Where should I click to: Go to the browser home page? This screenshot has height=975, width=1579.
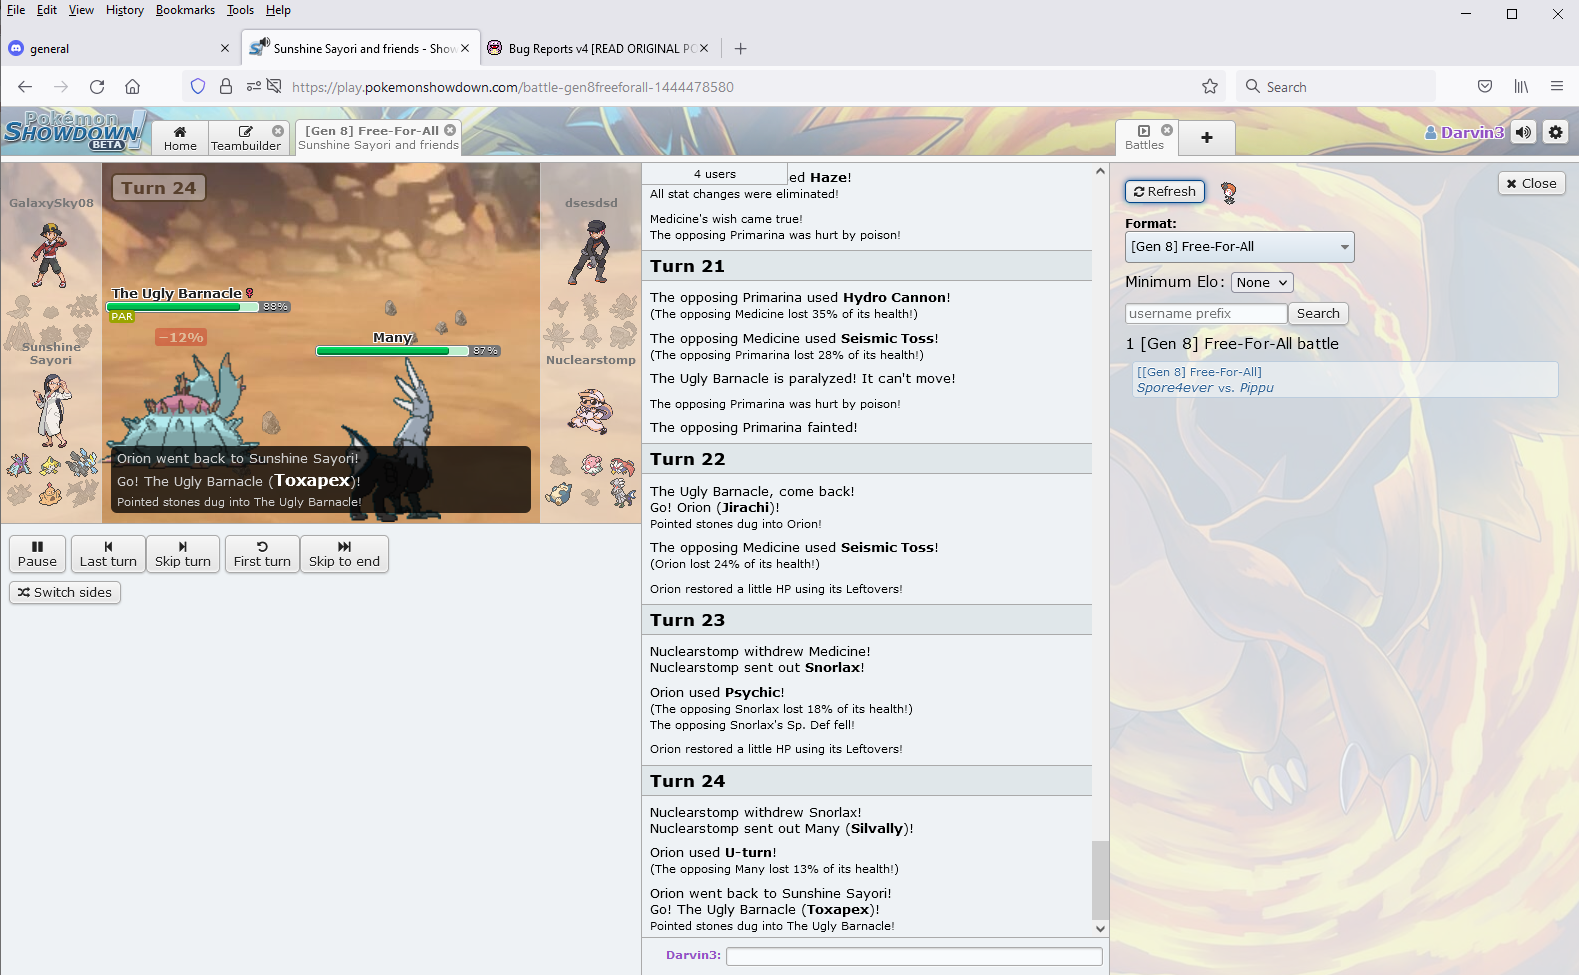tap(132, 87)
